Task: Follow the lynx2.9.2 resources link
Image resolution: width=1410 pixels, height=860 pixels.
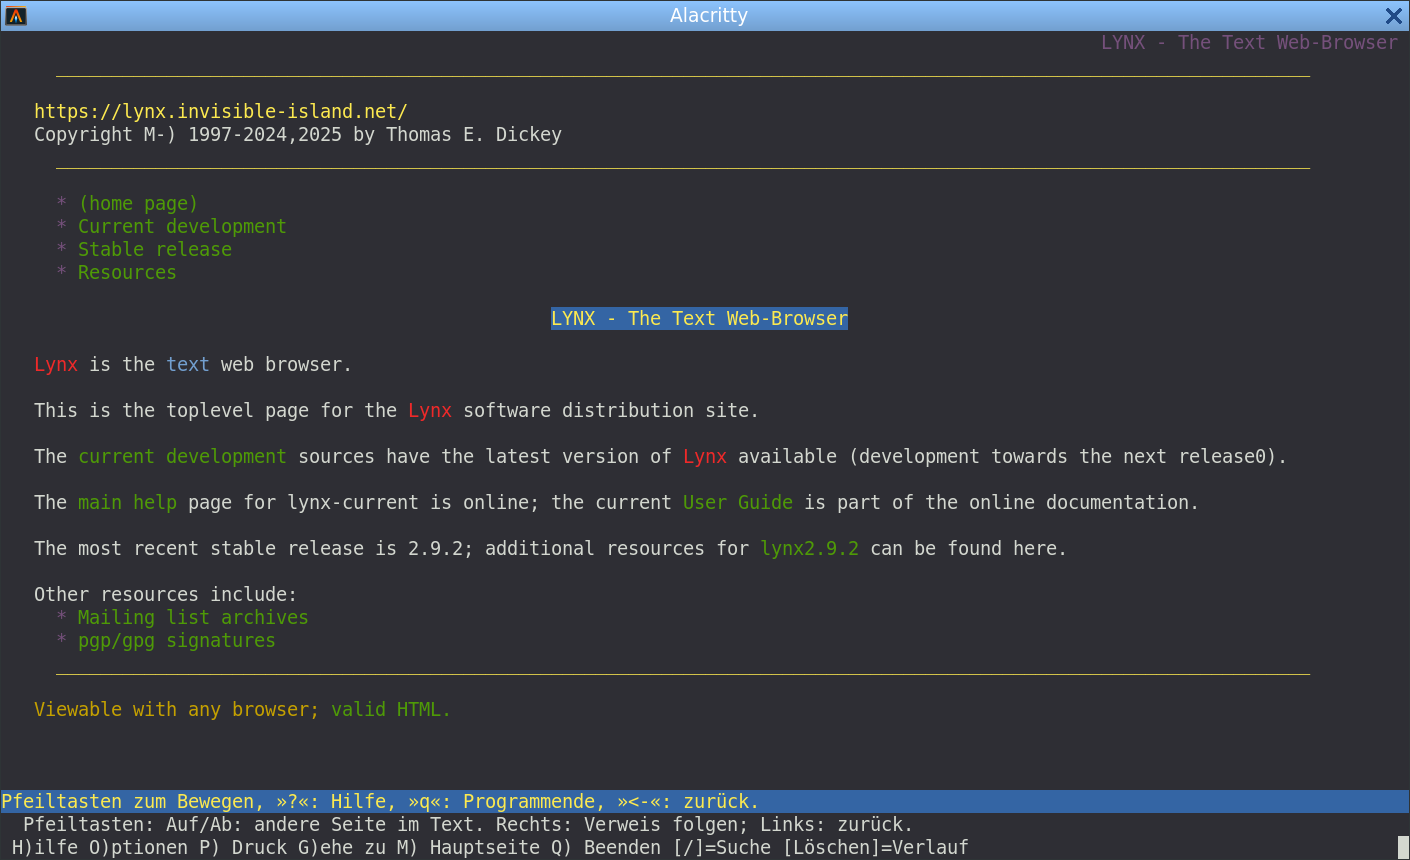Action: coord(809,548)
